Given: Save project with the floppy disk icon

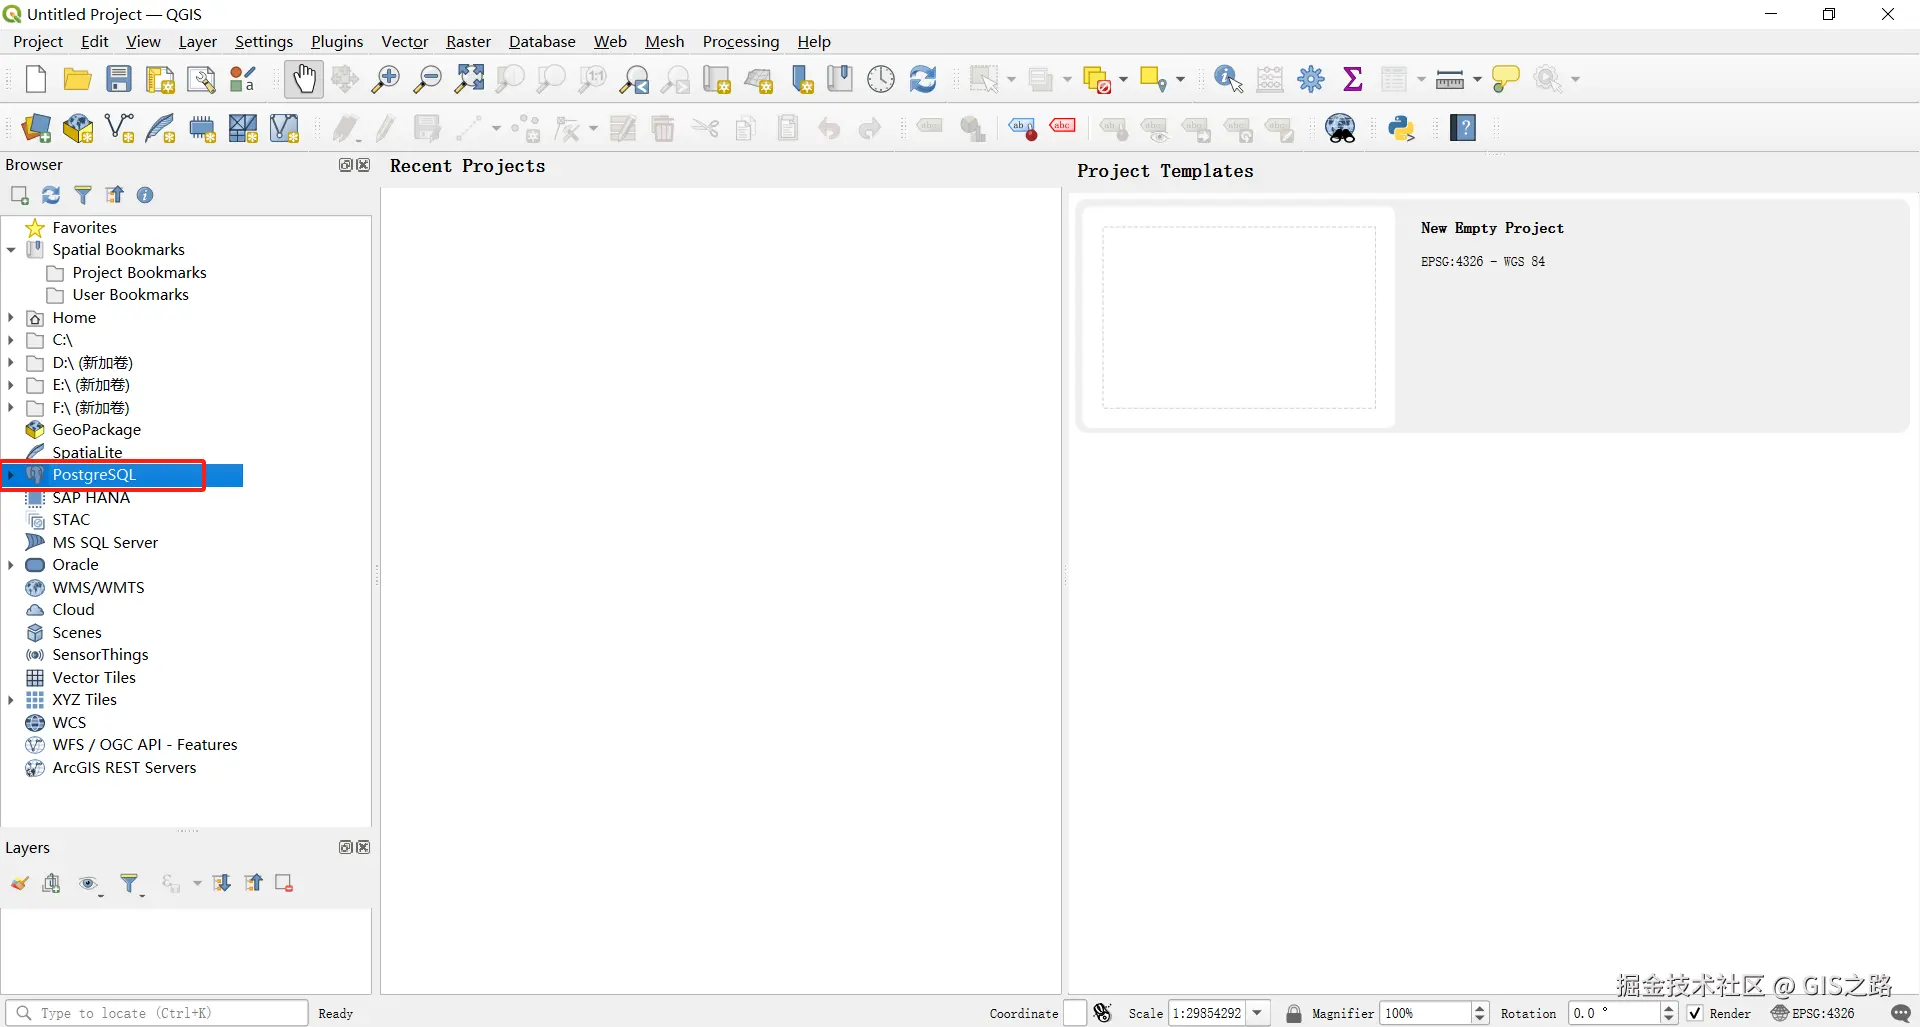Looking at the screenshot, I should (119, 79).
